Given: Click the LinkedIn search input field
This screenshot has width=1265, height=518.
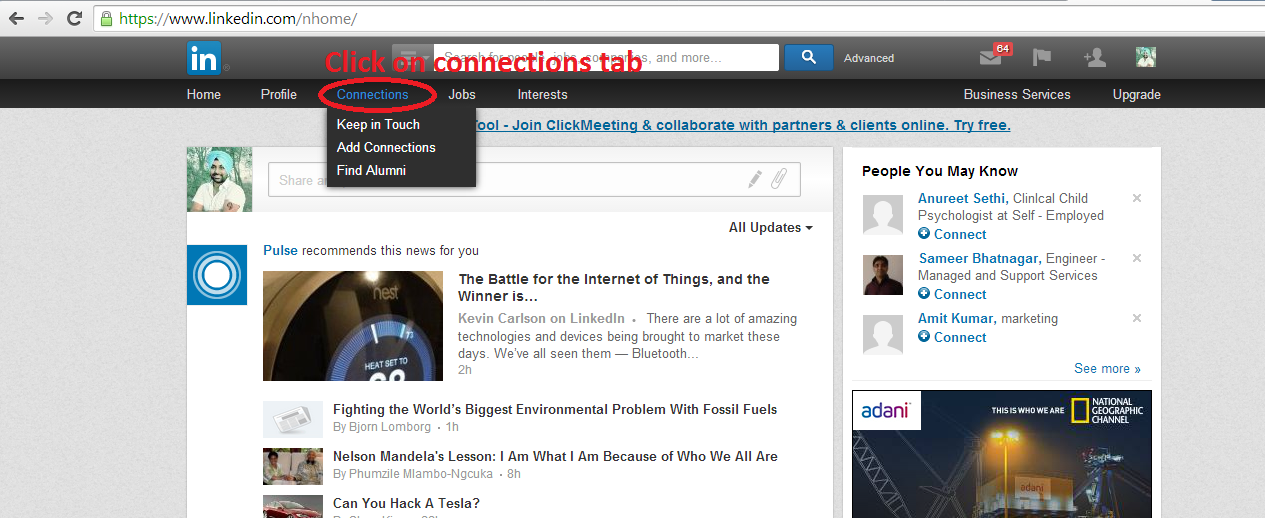Looking at the screenshot, I should coord(606,58).
